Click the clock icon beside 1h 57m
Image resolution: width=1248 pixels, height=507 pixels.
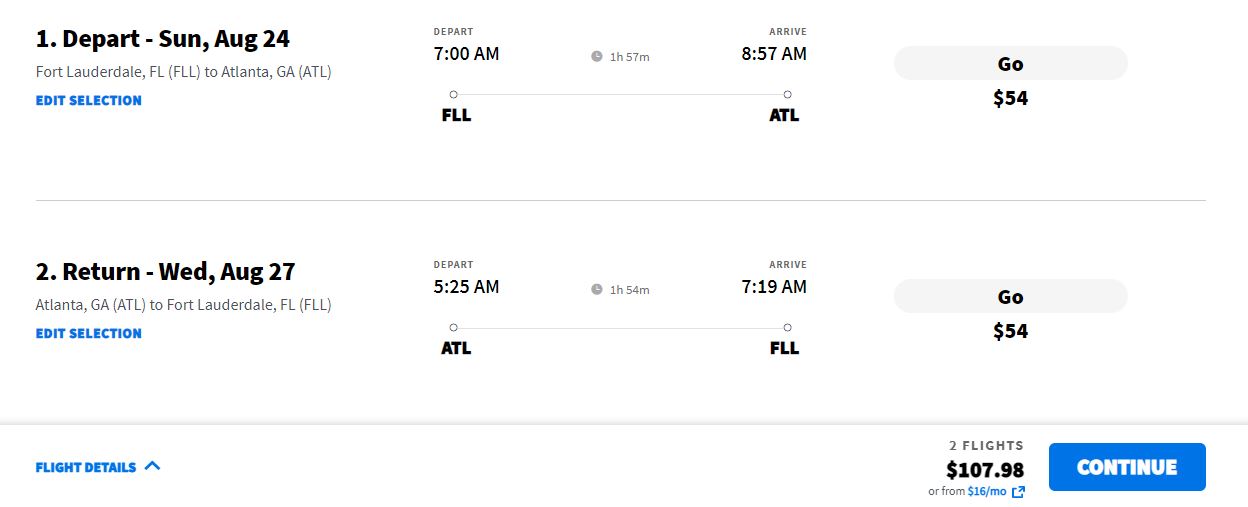(597, 57)
